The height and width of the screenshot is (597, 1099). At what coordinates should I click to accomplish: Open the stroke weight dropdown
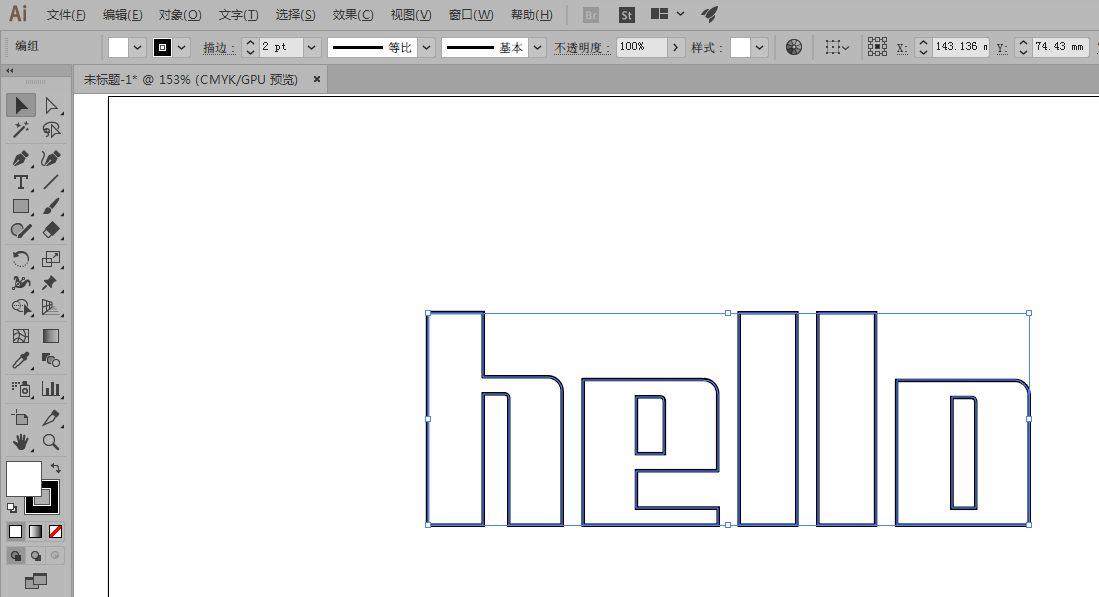(312, 48)
